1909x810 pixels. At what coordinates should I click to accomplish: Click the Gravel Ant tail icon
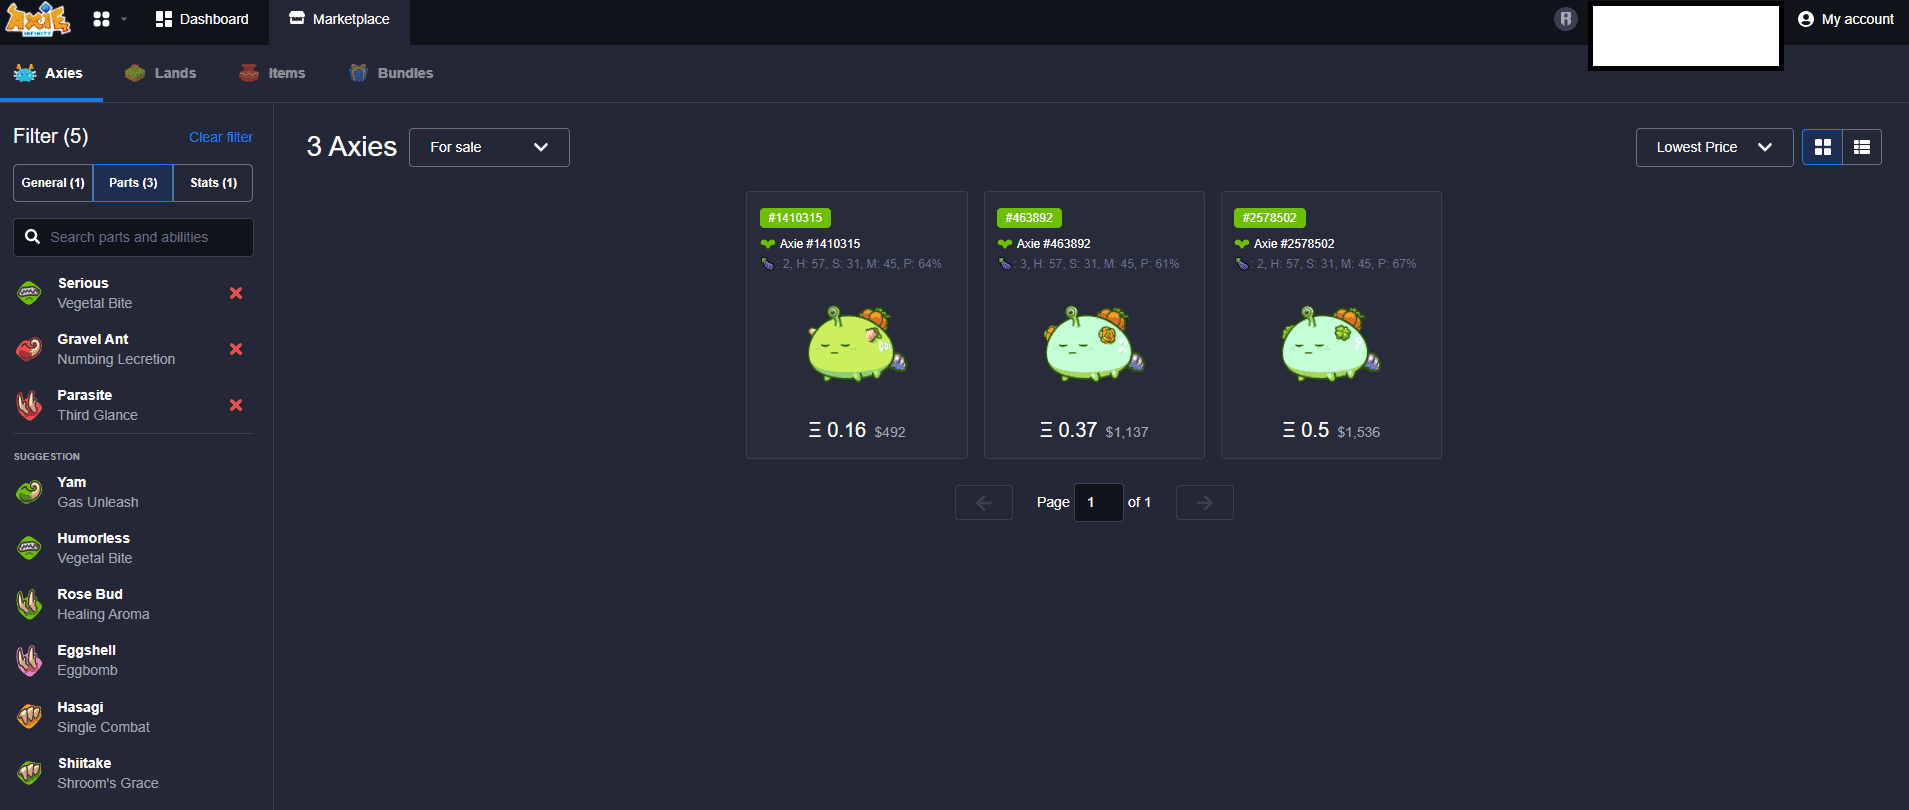29,349
